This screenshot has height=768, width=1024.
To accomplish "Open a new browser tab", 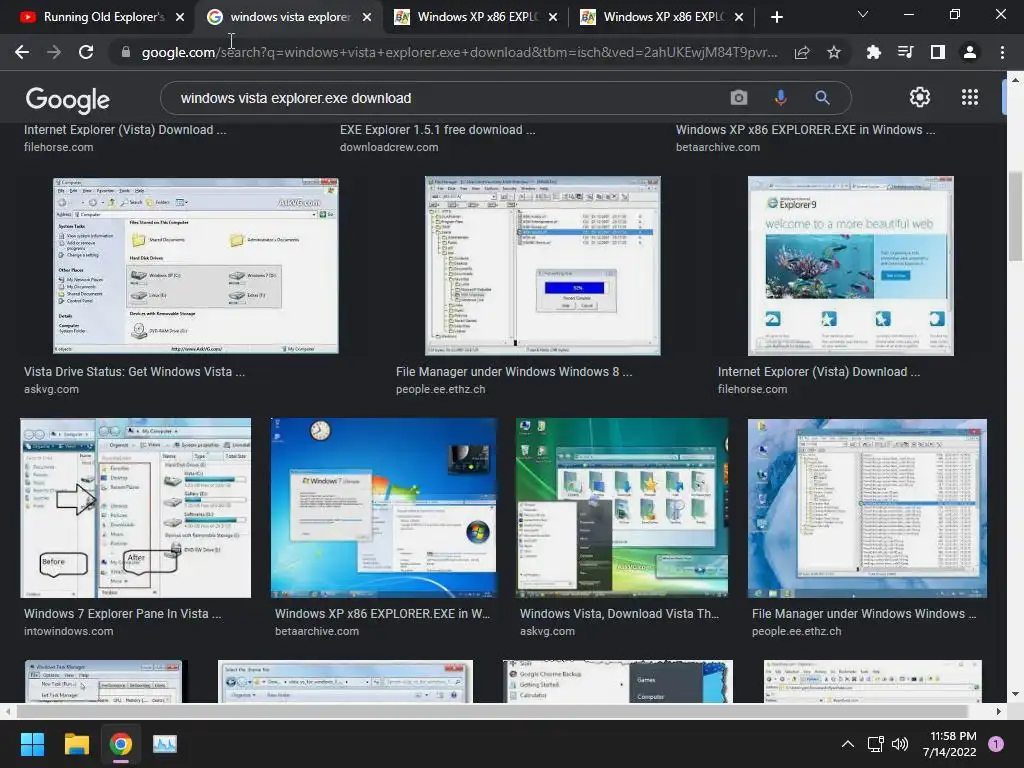I will [x=776, y=17].
